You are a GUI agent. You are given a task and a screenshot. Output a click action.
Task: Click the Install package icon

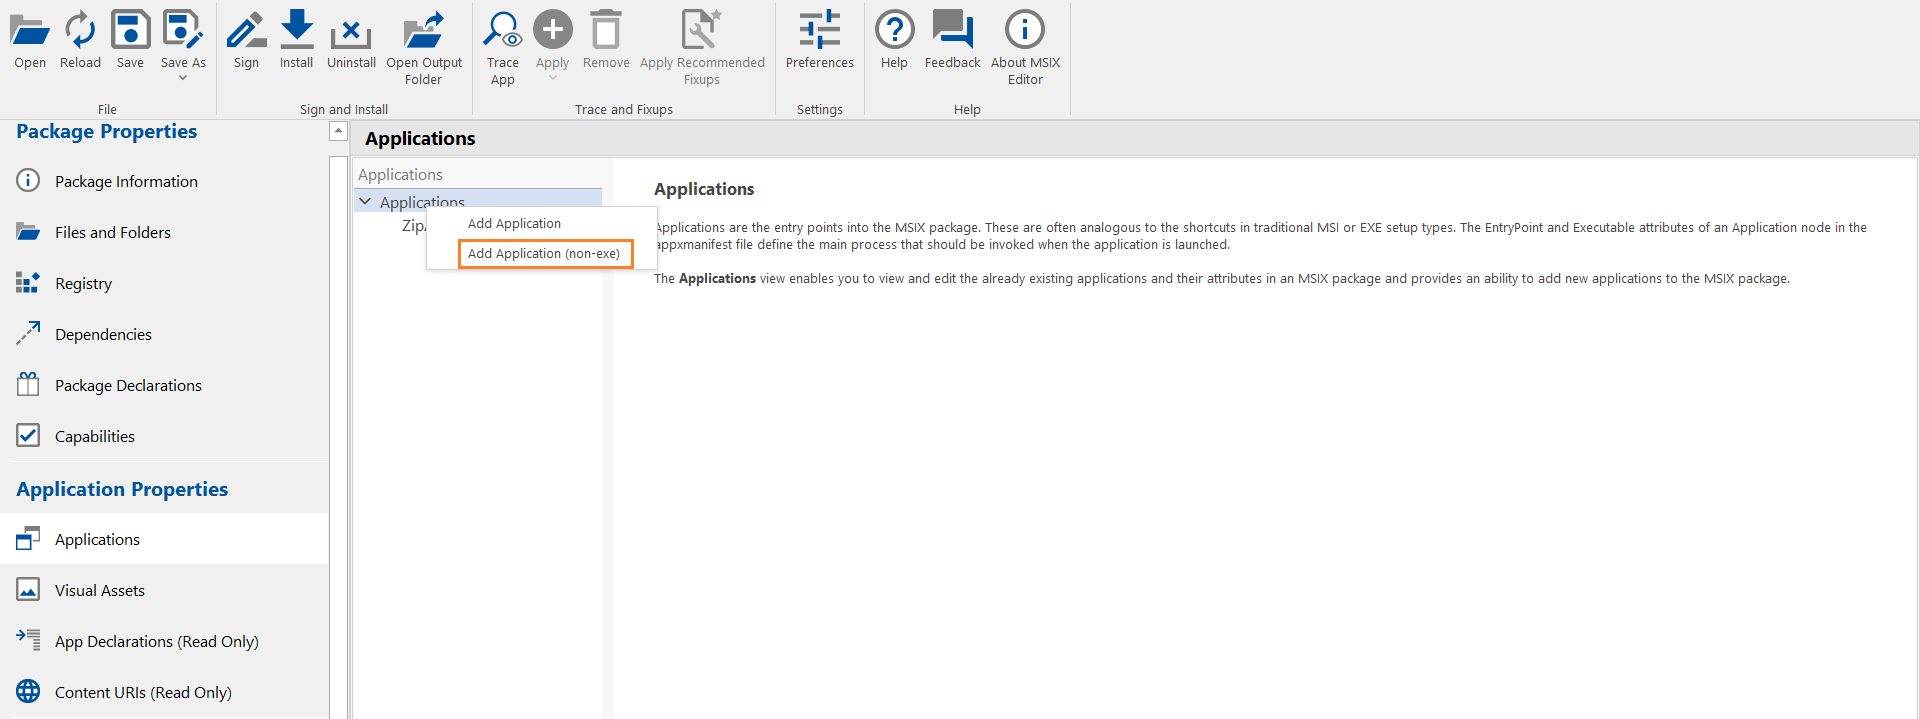296,31
